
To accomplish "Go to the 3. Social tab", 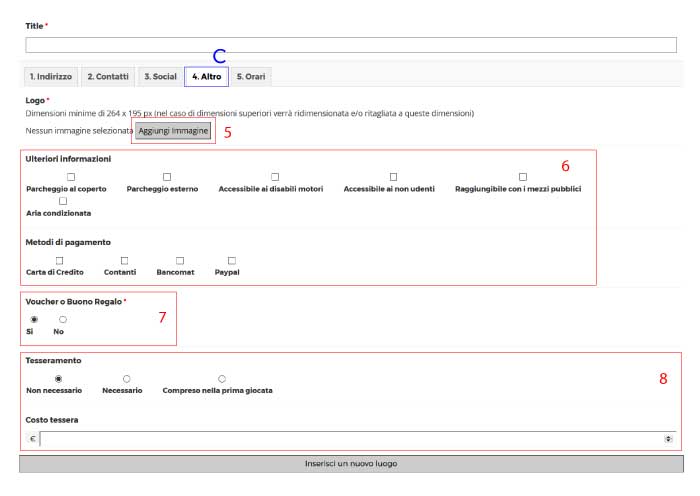I will [x=160, y=77].
